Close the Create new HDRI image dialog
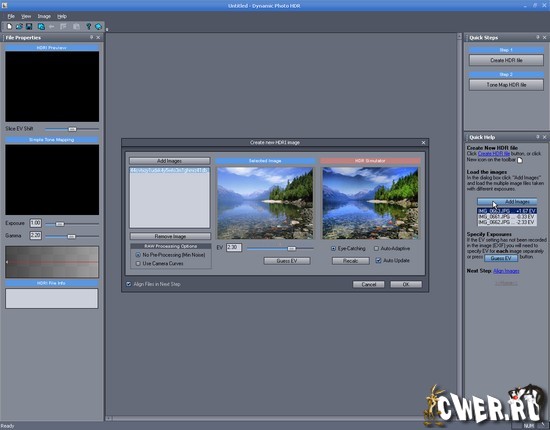This screenshot has height=430, width=550. click(x=423, y=142)
